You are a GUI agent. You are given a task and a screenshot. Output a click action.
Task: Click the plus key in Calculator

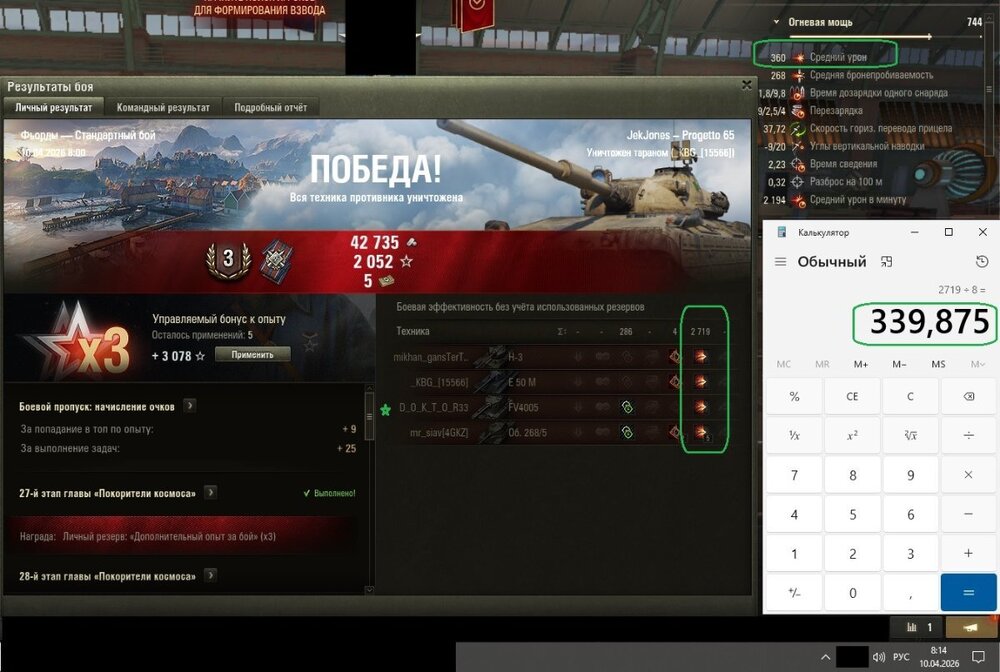[968, 553]
